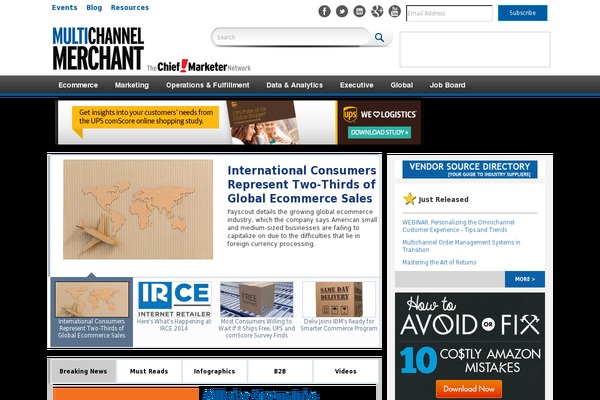Open the Vendor Source Directory banner
The width and height of the screenshot is (600, 400).
coord(470,169)
